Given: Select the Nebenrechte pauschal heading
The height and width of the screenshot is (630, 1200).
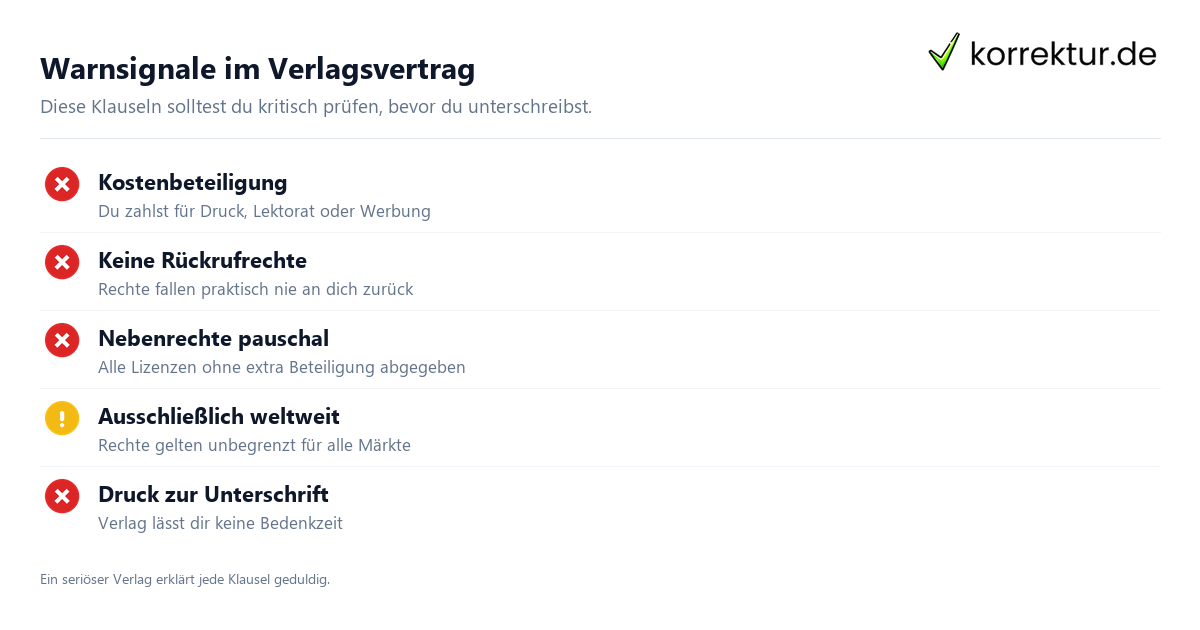Looking at the screenshot, I should pyautogui.click(x=213, y=339).
